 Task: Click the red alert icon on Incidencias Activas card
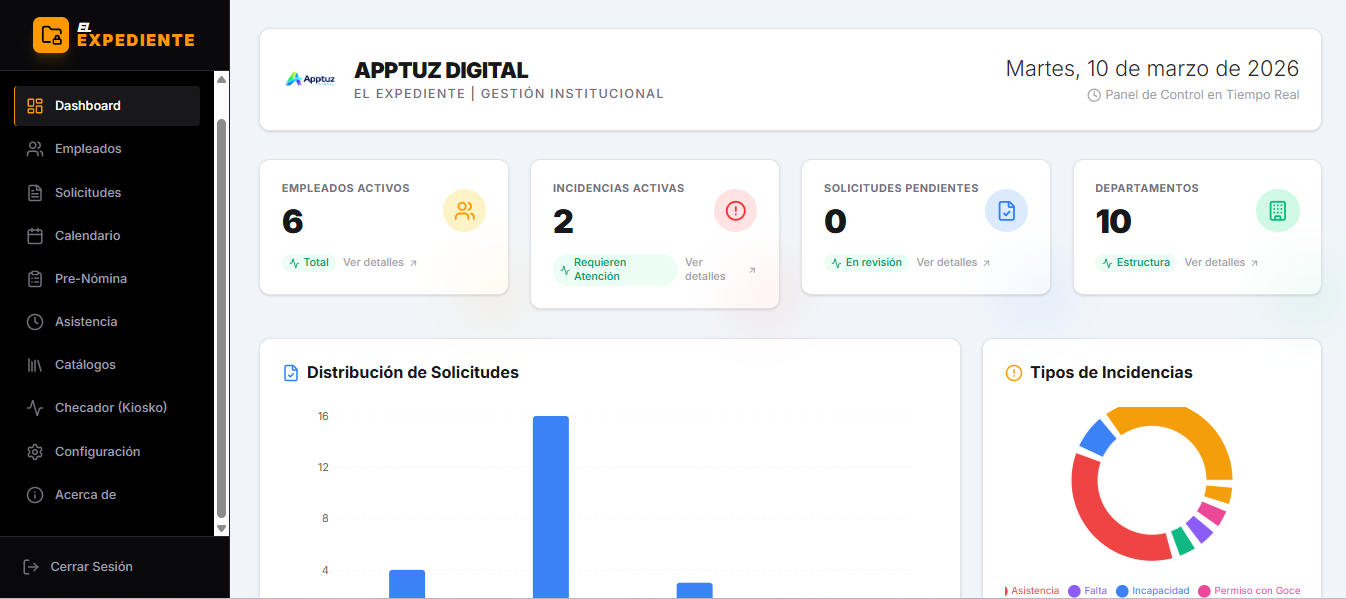pyautogui.click(x=736, y=211)
